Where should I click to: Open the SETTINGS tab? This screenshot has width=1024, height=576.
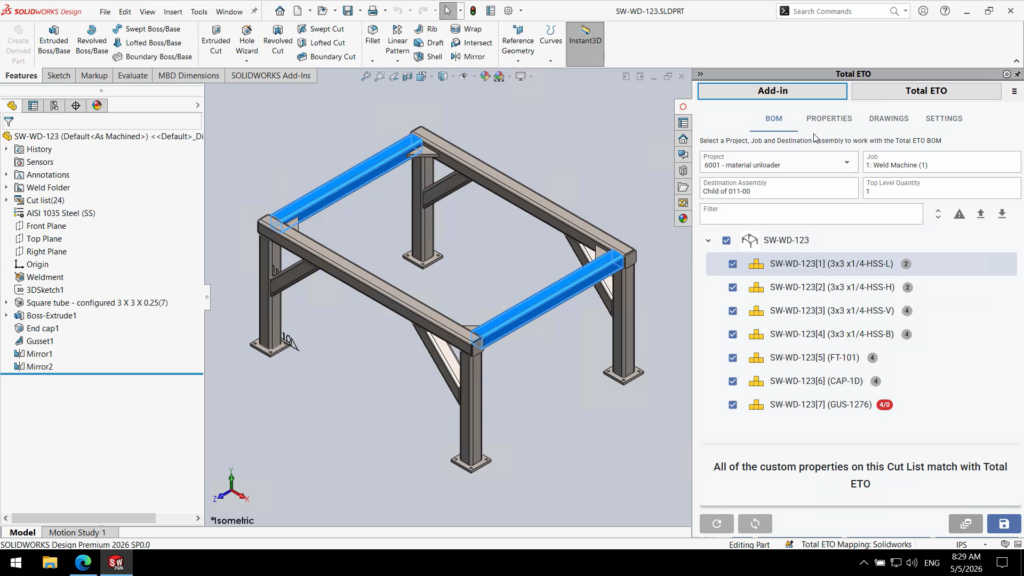(944, 118)
